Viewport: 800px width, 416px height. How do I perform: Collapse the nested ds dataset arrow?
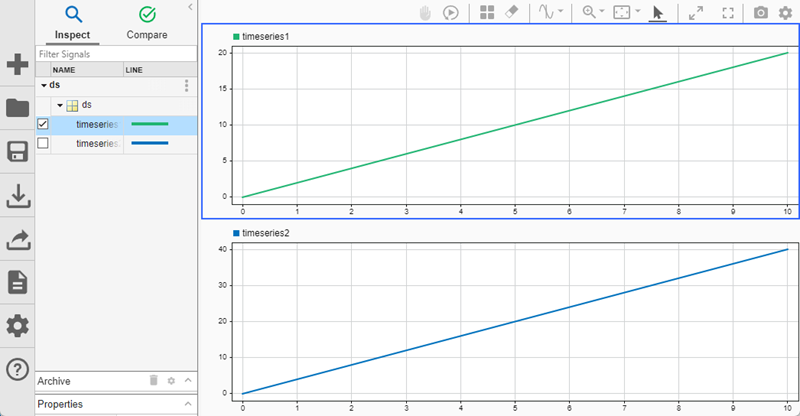click(x=60, y=105)
